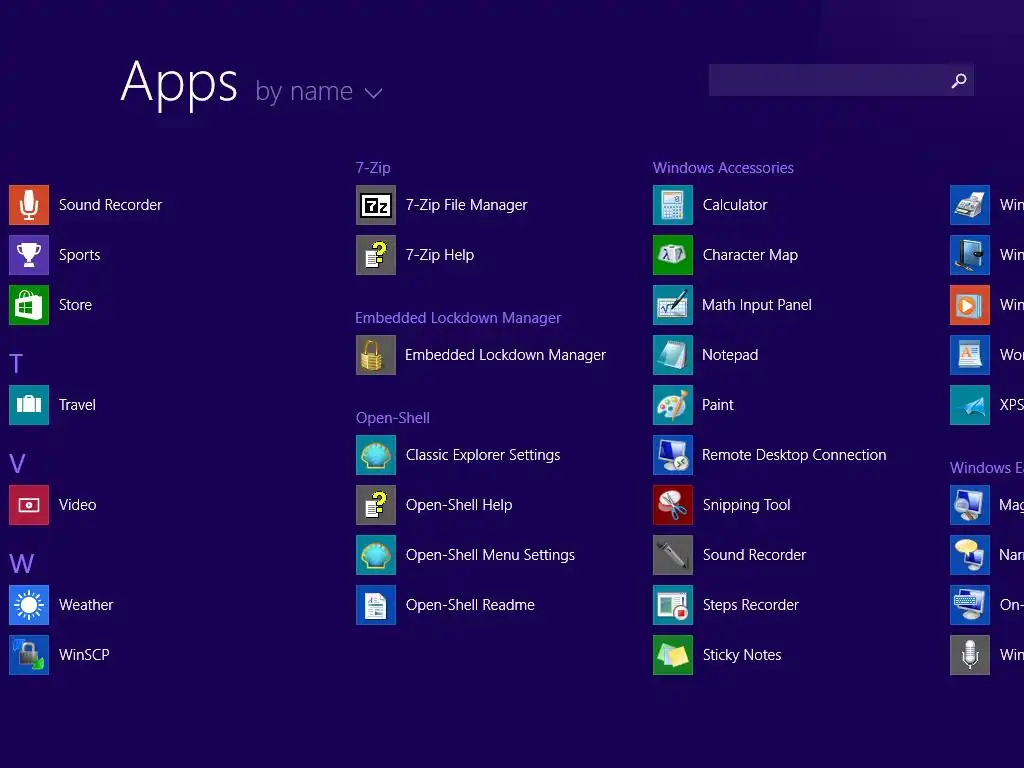Open Remote Desktop Connection icon
The width and height of the screenshot is (1024, 768).
tap(673, 455)
